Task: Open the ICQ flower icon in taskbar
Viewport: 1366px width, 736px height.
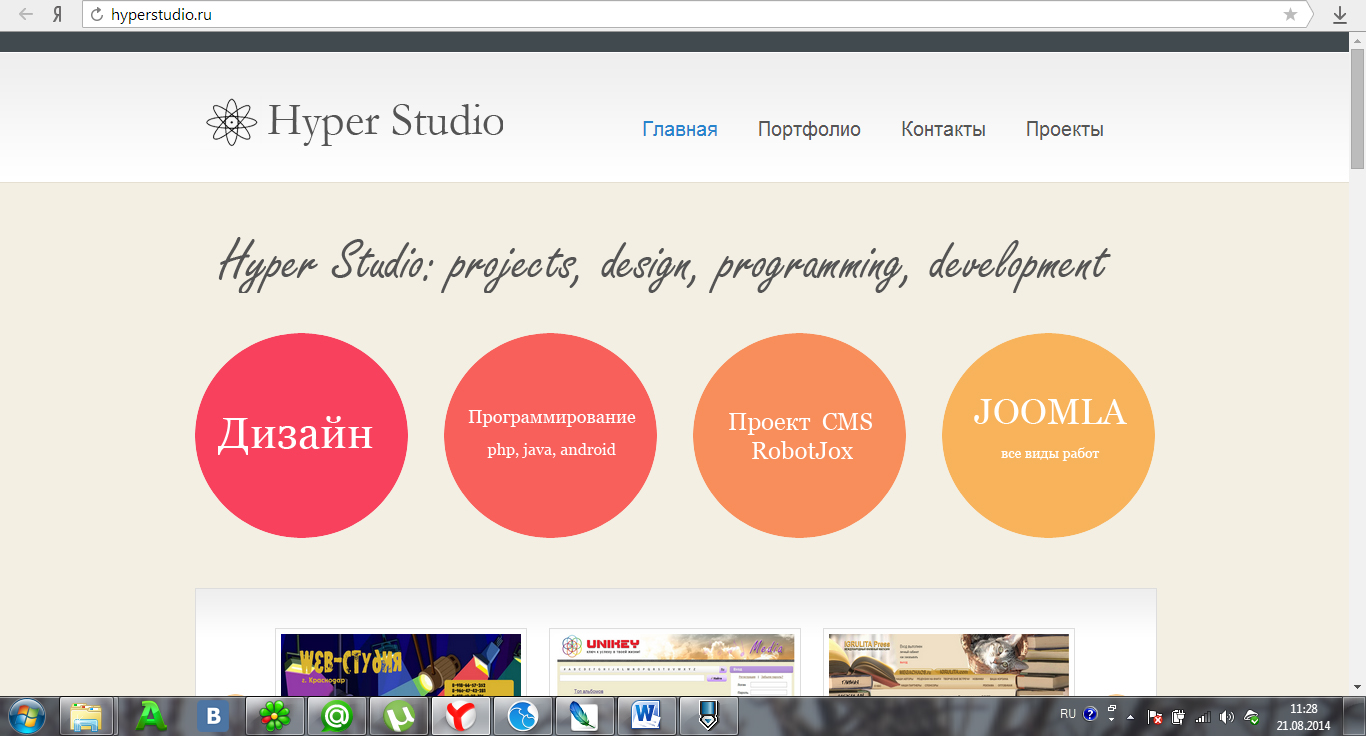Action: 275,716
